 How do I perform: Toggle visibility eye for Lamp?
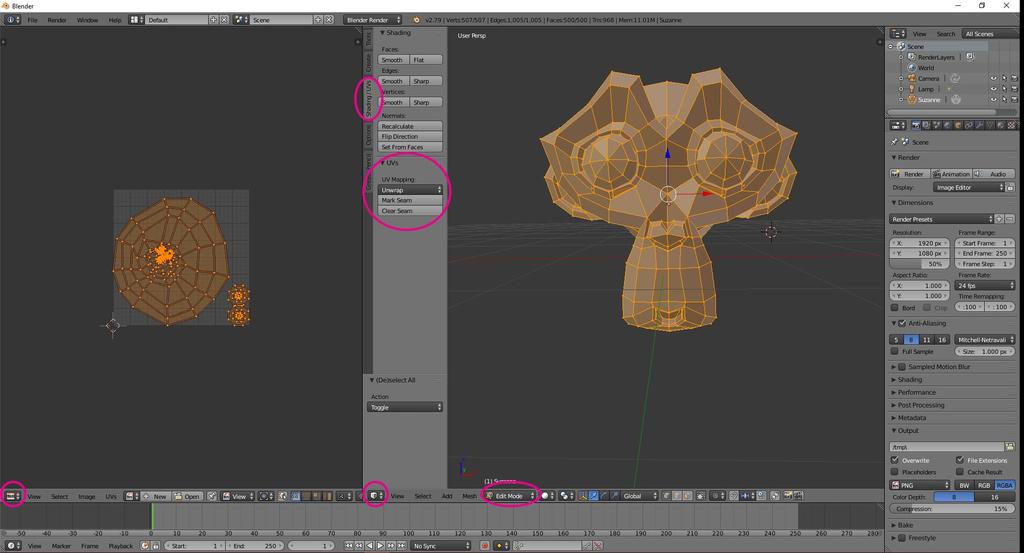coord(993,89)
